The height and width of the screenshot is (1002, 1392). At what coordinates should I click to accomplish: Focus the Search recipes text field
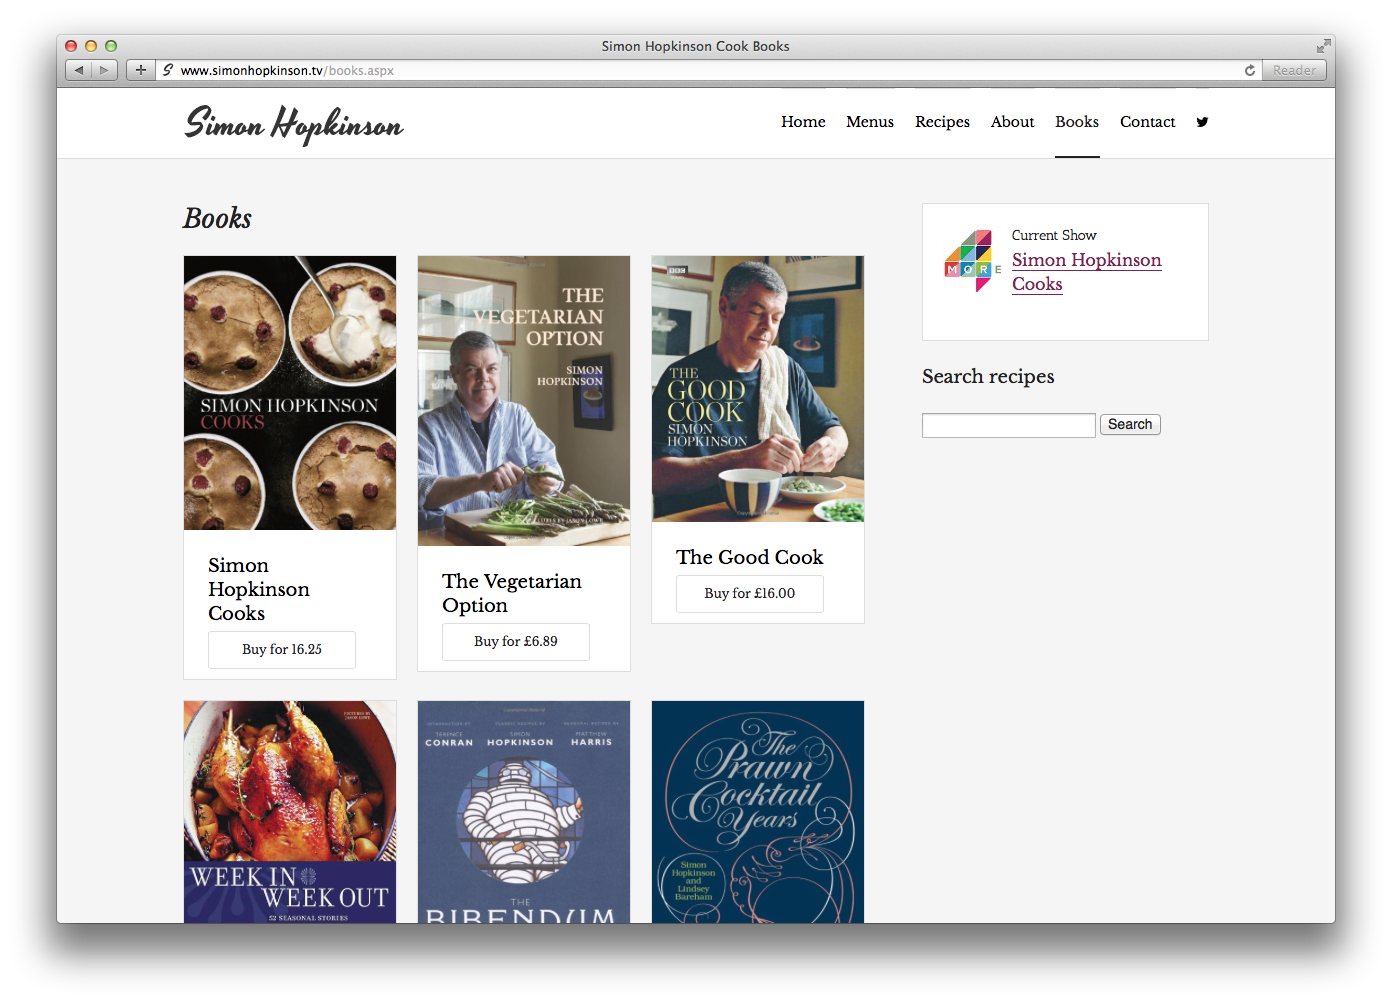[x=1008, y=425]
